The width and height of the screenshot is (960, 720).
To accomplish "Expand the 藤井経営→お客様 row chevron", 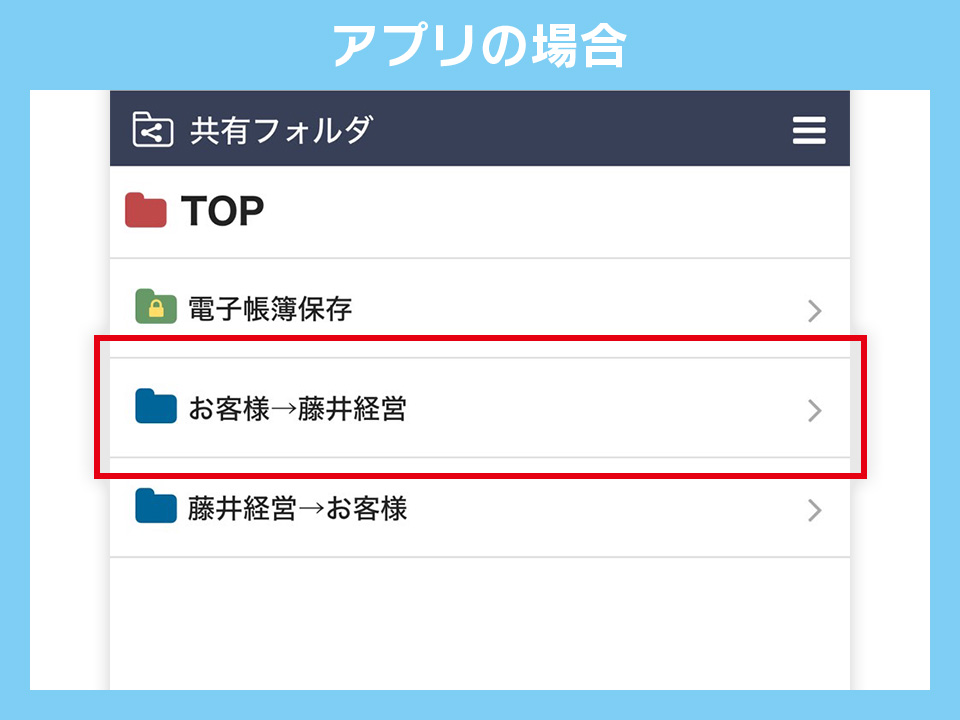I will tap(815, 511).
